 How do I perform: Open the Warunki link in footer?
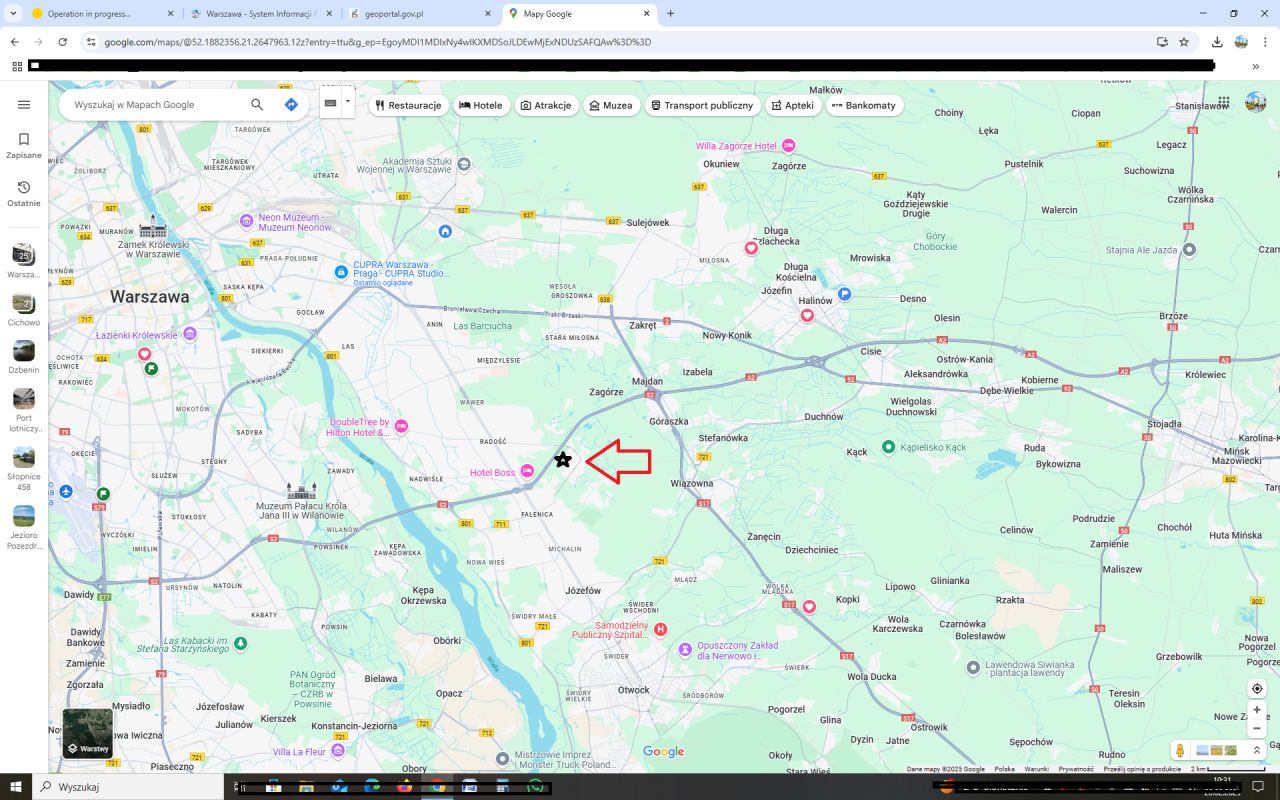[1036, 769]
